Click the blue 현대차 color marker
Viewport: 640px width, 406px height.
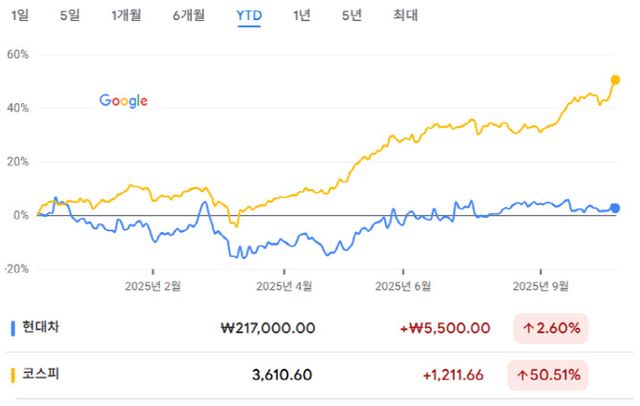[x=12, y=327]
